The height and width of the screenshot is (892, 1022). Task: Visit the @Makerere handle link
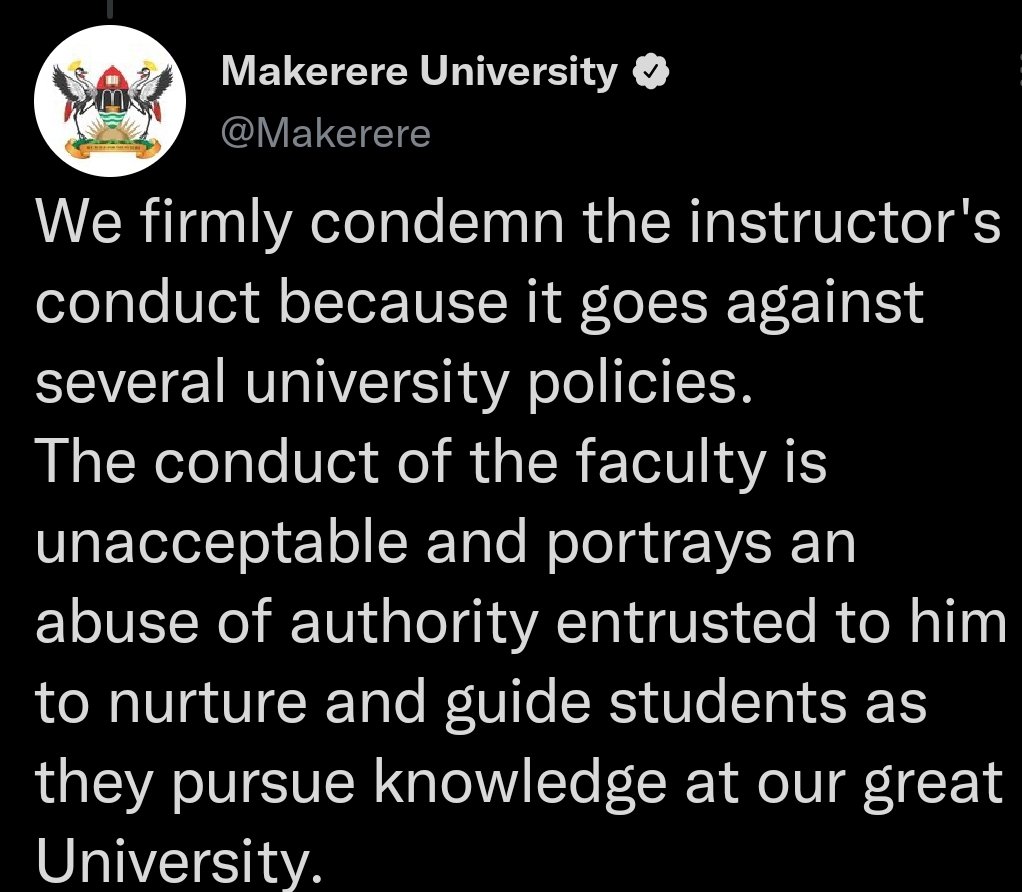click(326, 134)
